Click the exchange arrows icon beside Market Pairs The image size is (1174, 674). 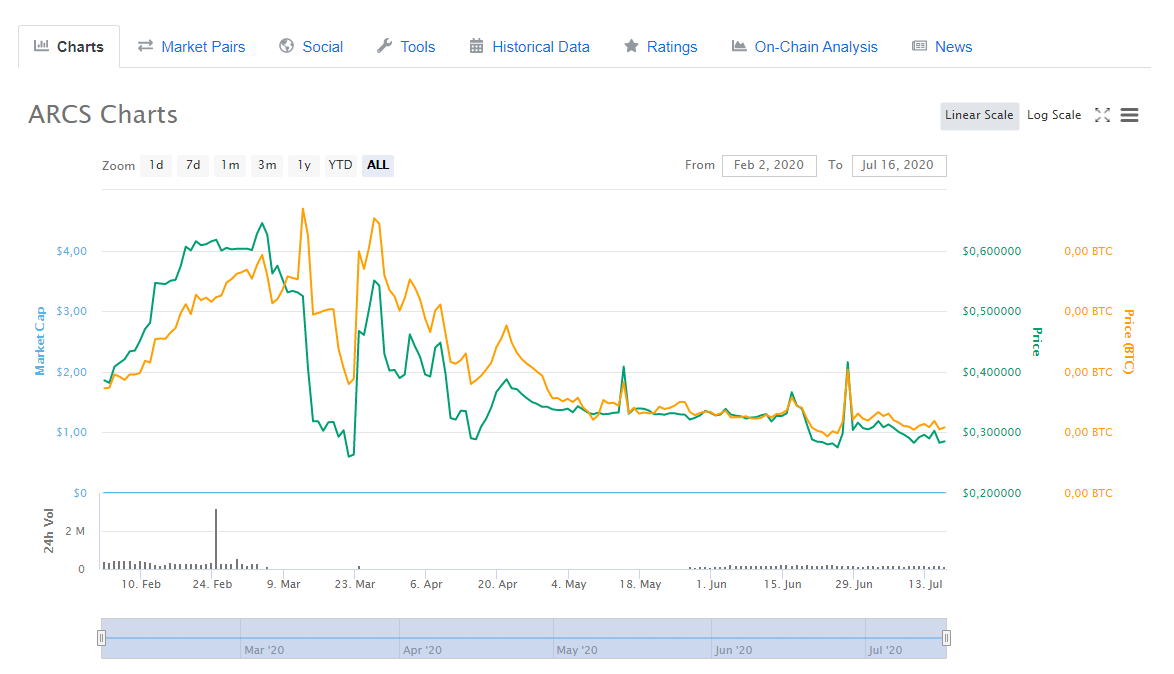pos(145,46)
